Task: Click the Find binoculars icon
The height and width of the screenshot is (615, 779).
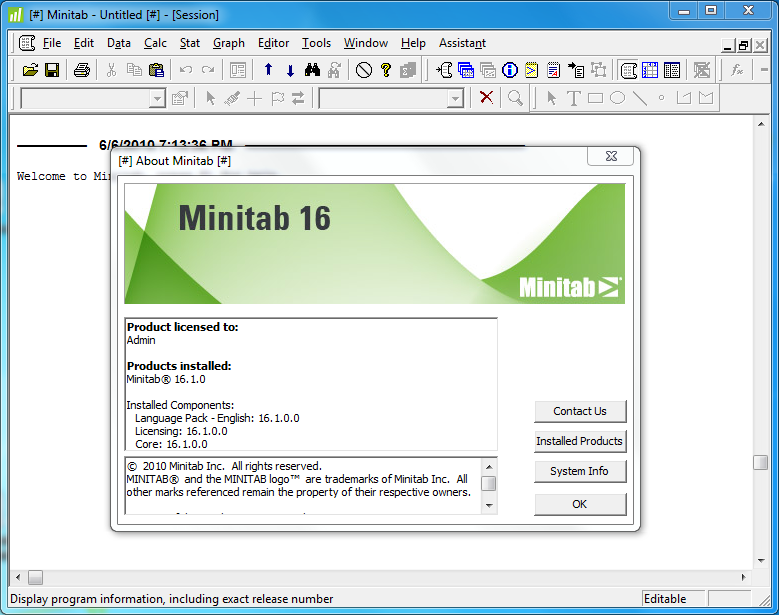Action: [x=312, y=70]
